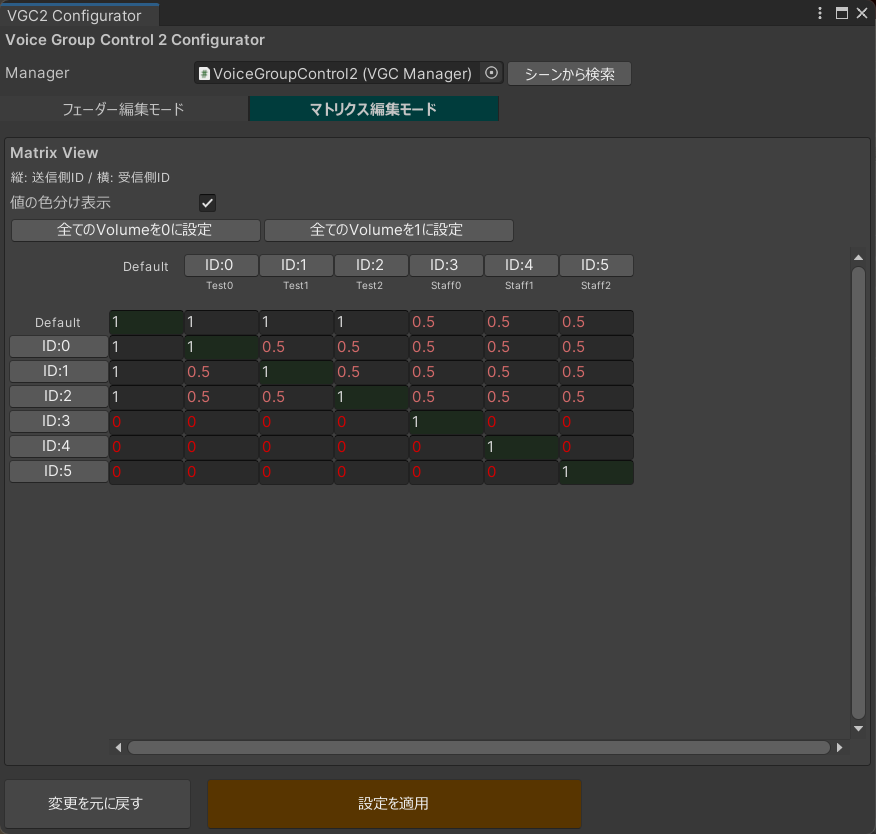
Task: Switch to フェーダー編集モード tab
Action: point(123,109)
